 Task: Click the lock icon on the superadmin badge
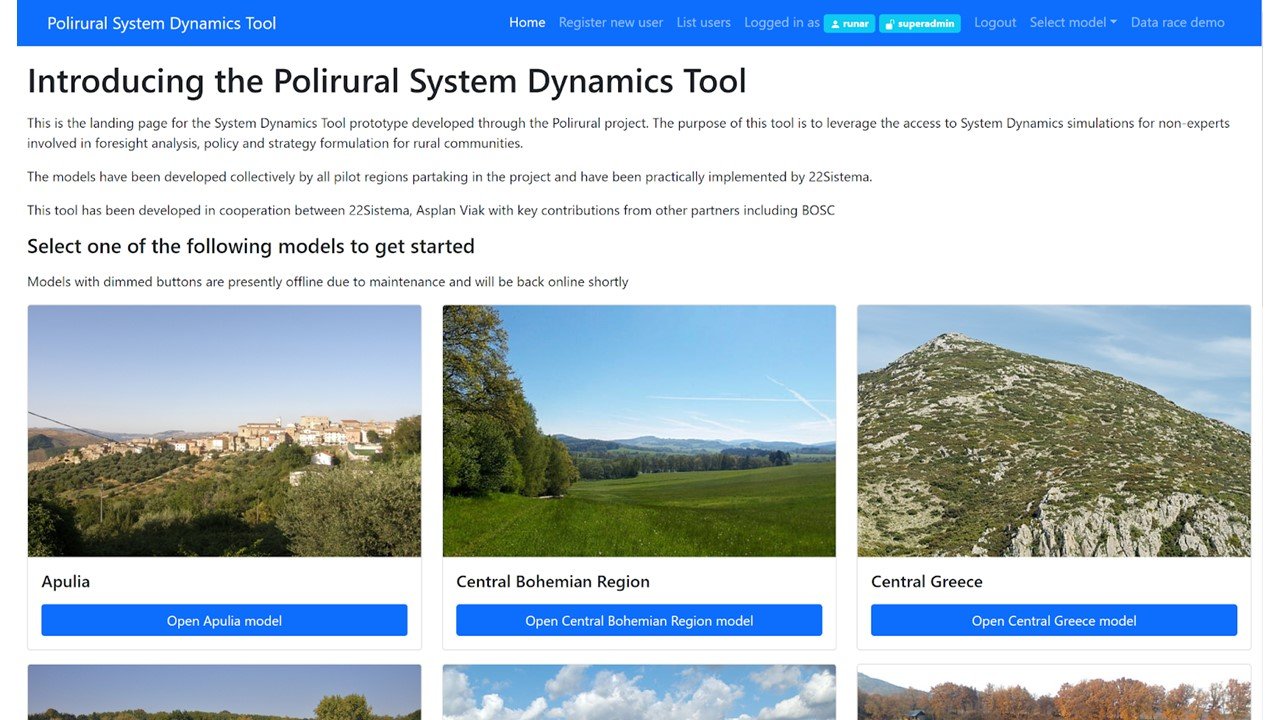(x=890, y=23)
